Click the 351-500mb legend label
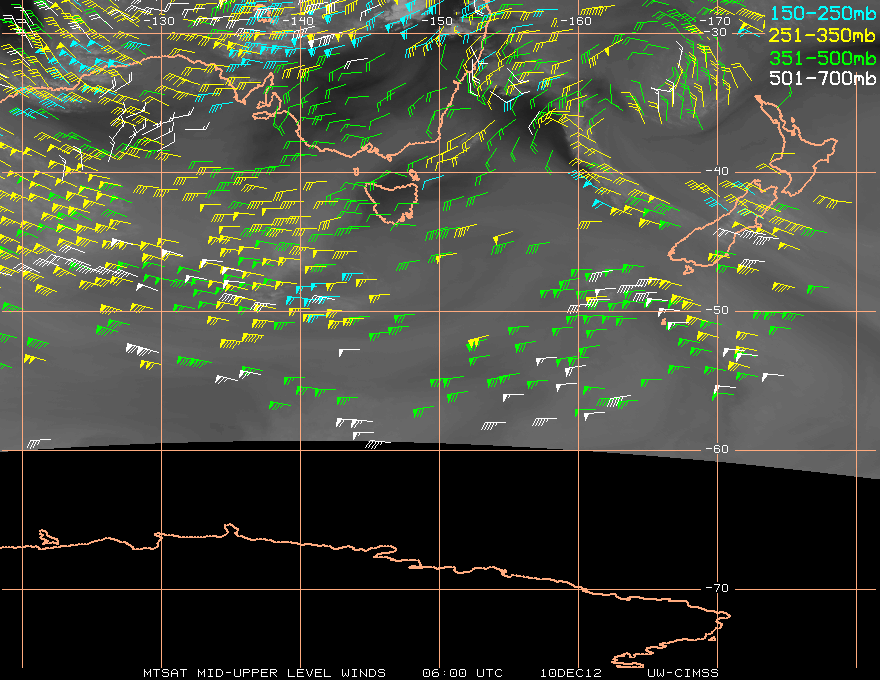880x680 pixels. [822, 57]
